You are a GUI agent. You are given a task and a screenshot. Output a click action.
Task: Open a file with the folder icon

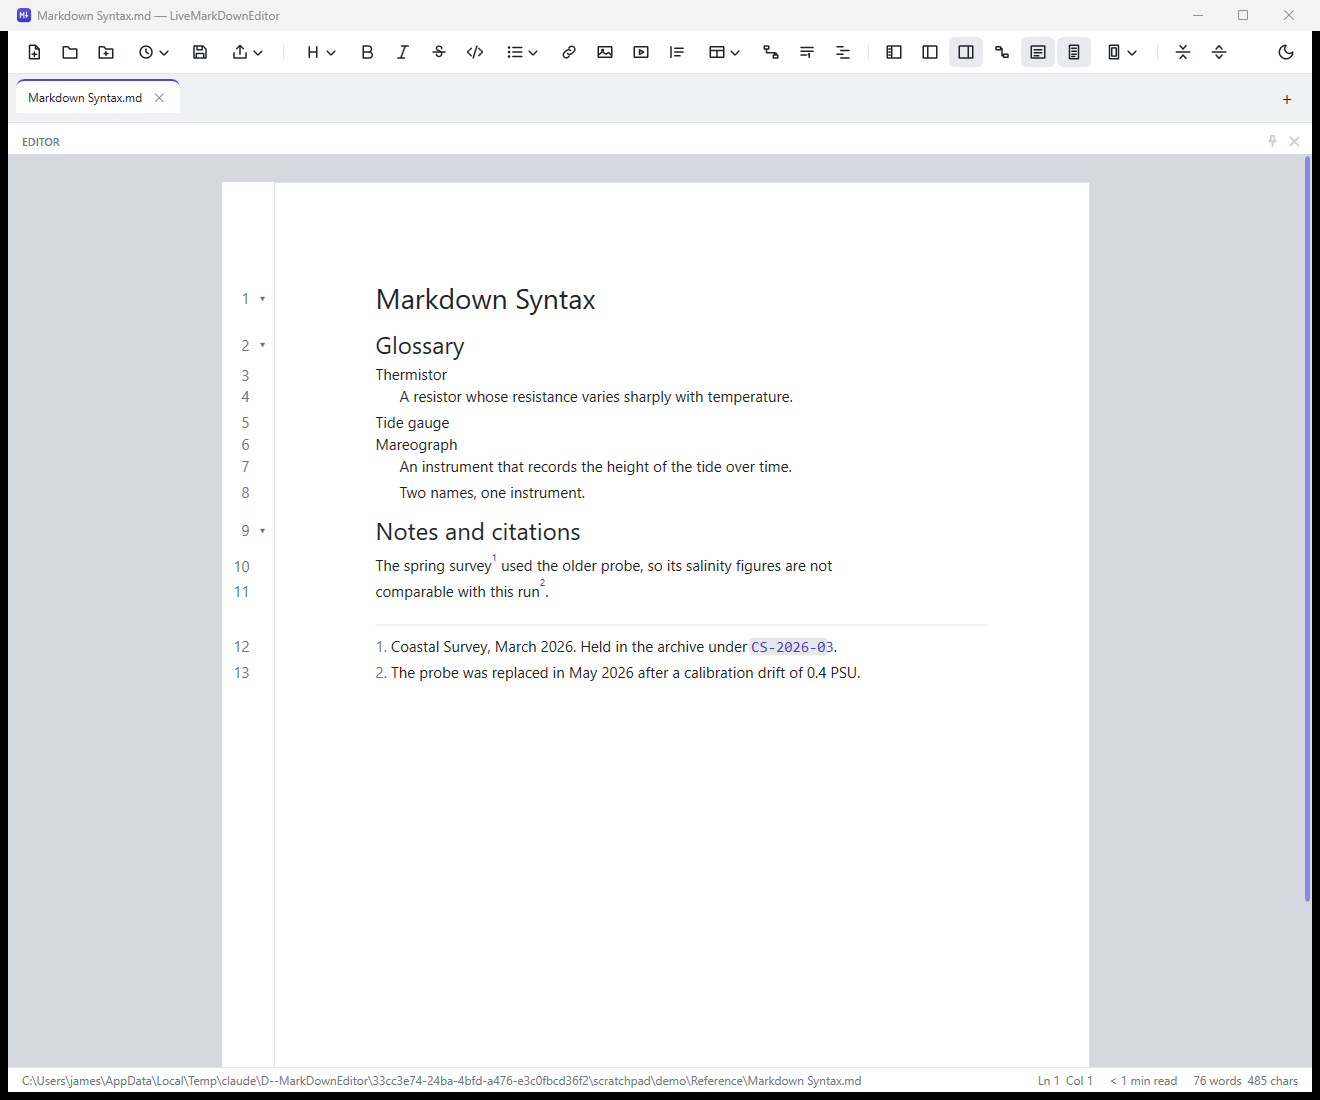pyautogui.click(x=70, y=52)
